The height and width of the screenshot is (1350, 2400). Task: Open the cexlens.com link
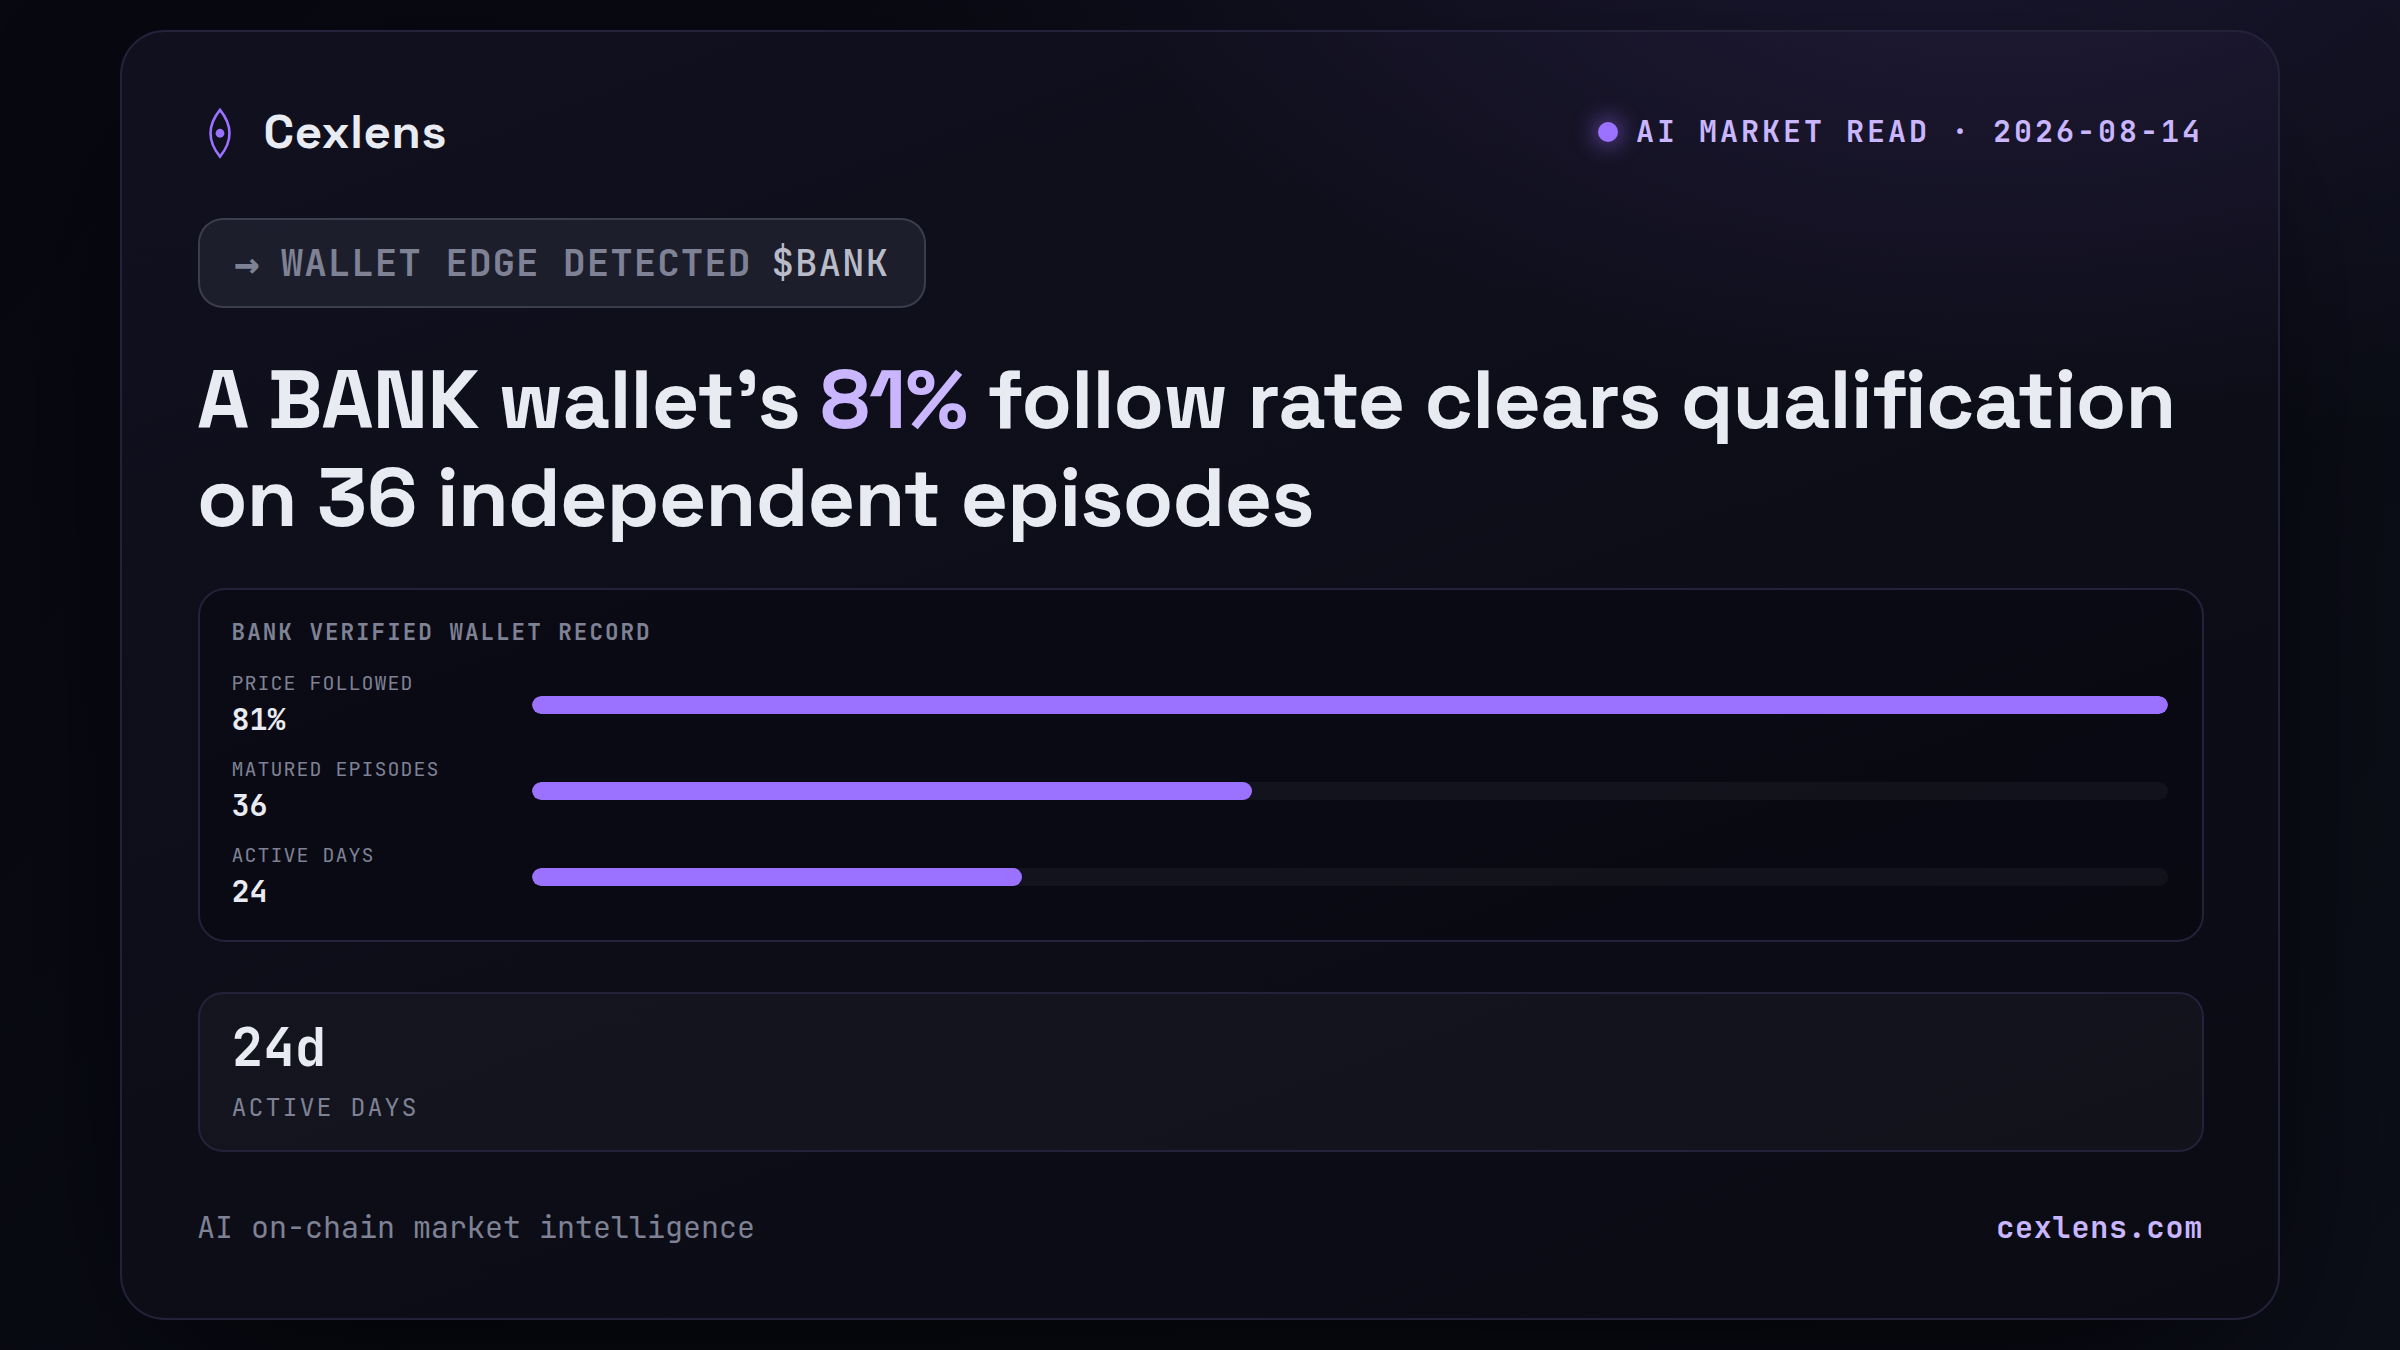(x=2099, y=1227)
